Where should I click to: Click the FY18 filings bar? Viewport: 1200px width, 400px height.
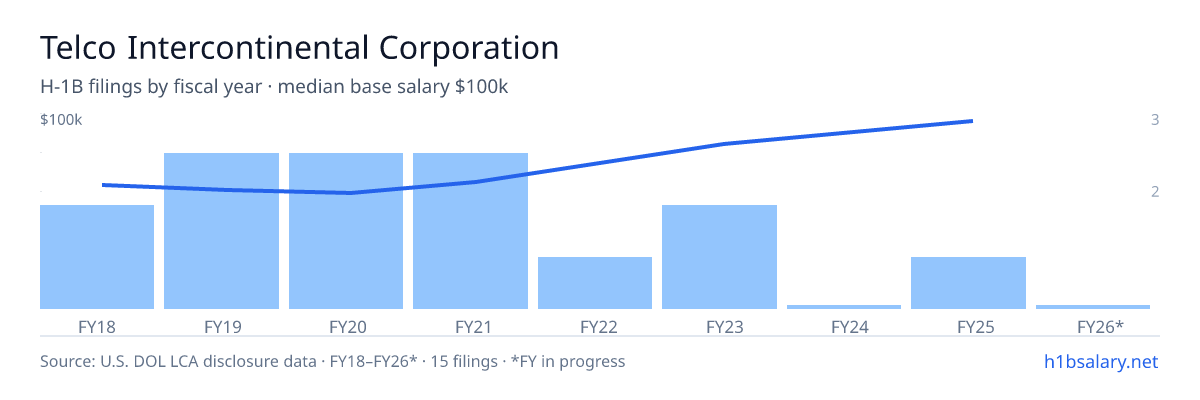pyautogui.click(x=97, y=257)
